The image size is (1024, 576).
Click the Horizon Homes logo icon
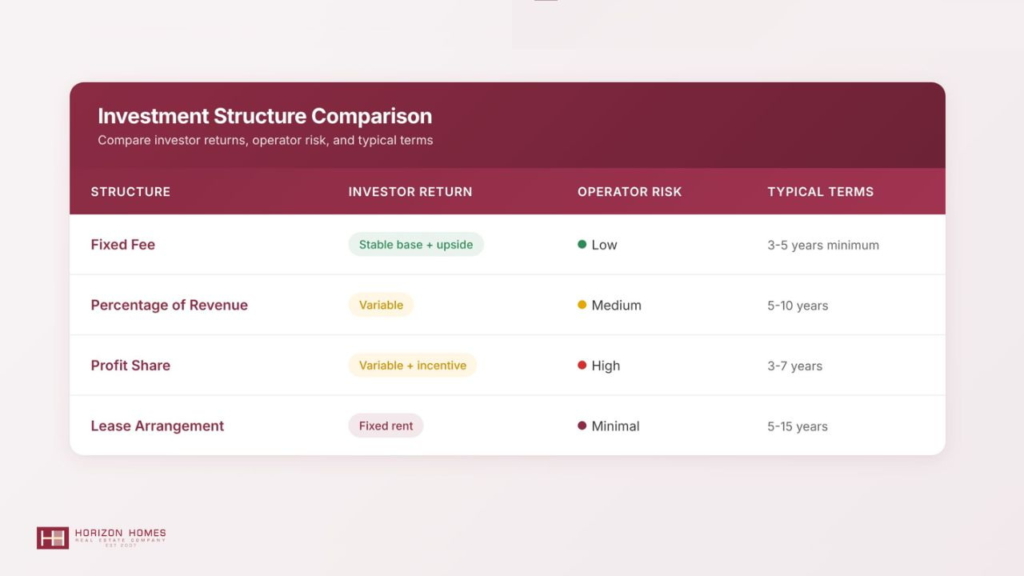point(52,538)
